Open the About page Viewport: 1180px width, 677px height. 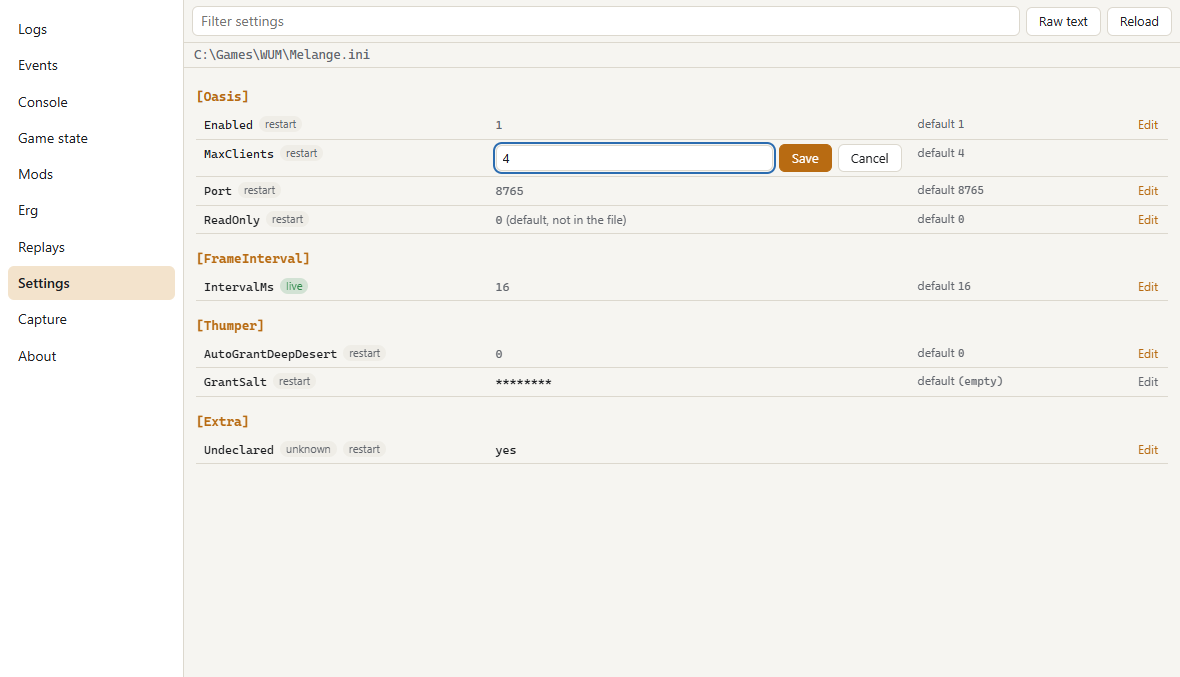91,356
